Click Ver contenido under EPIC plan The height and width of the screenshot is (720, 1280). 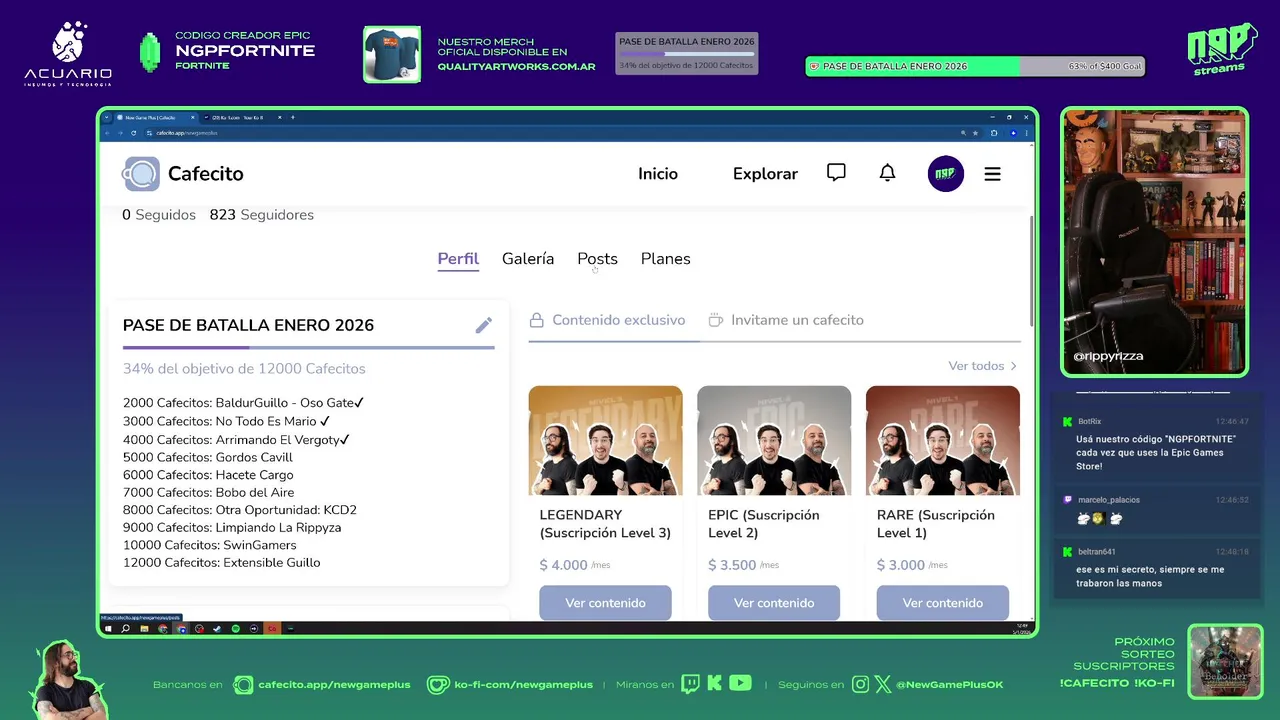pos(774,603)
